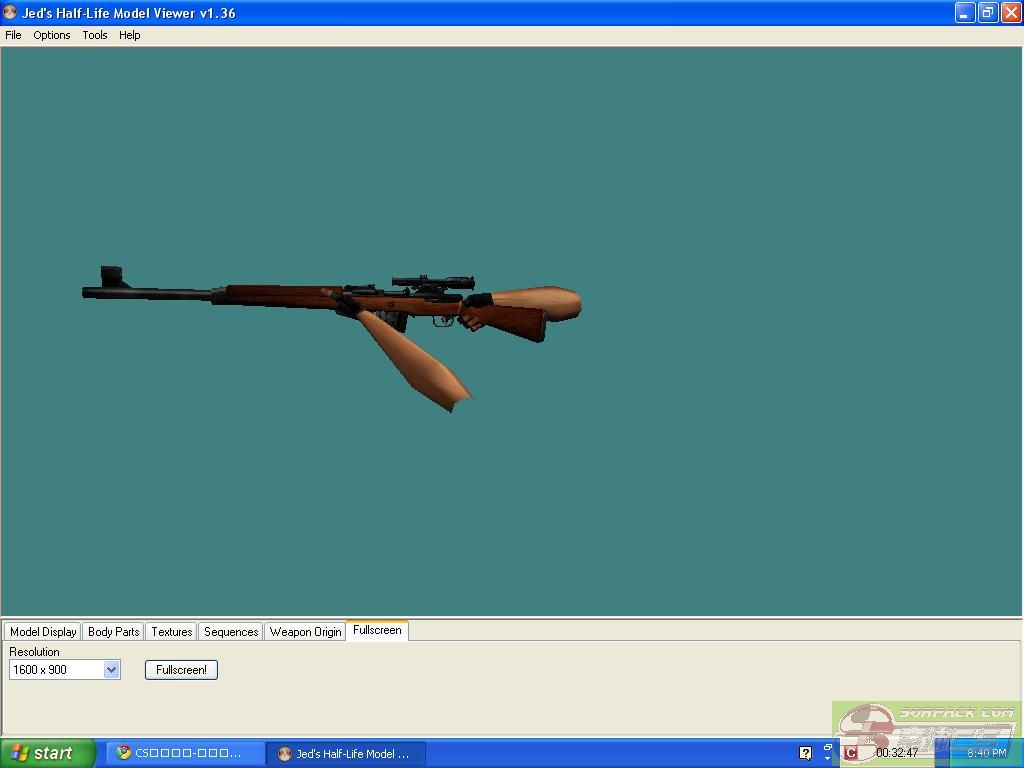This screenshot has height=768, width=1024.
Task: Click the 8:40 PM system clock
Action: point(987,753)
